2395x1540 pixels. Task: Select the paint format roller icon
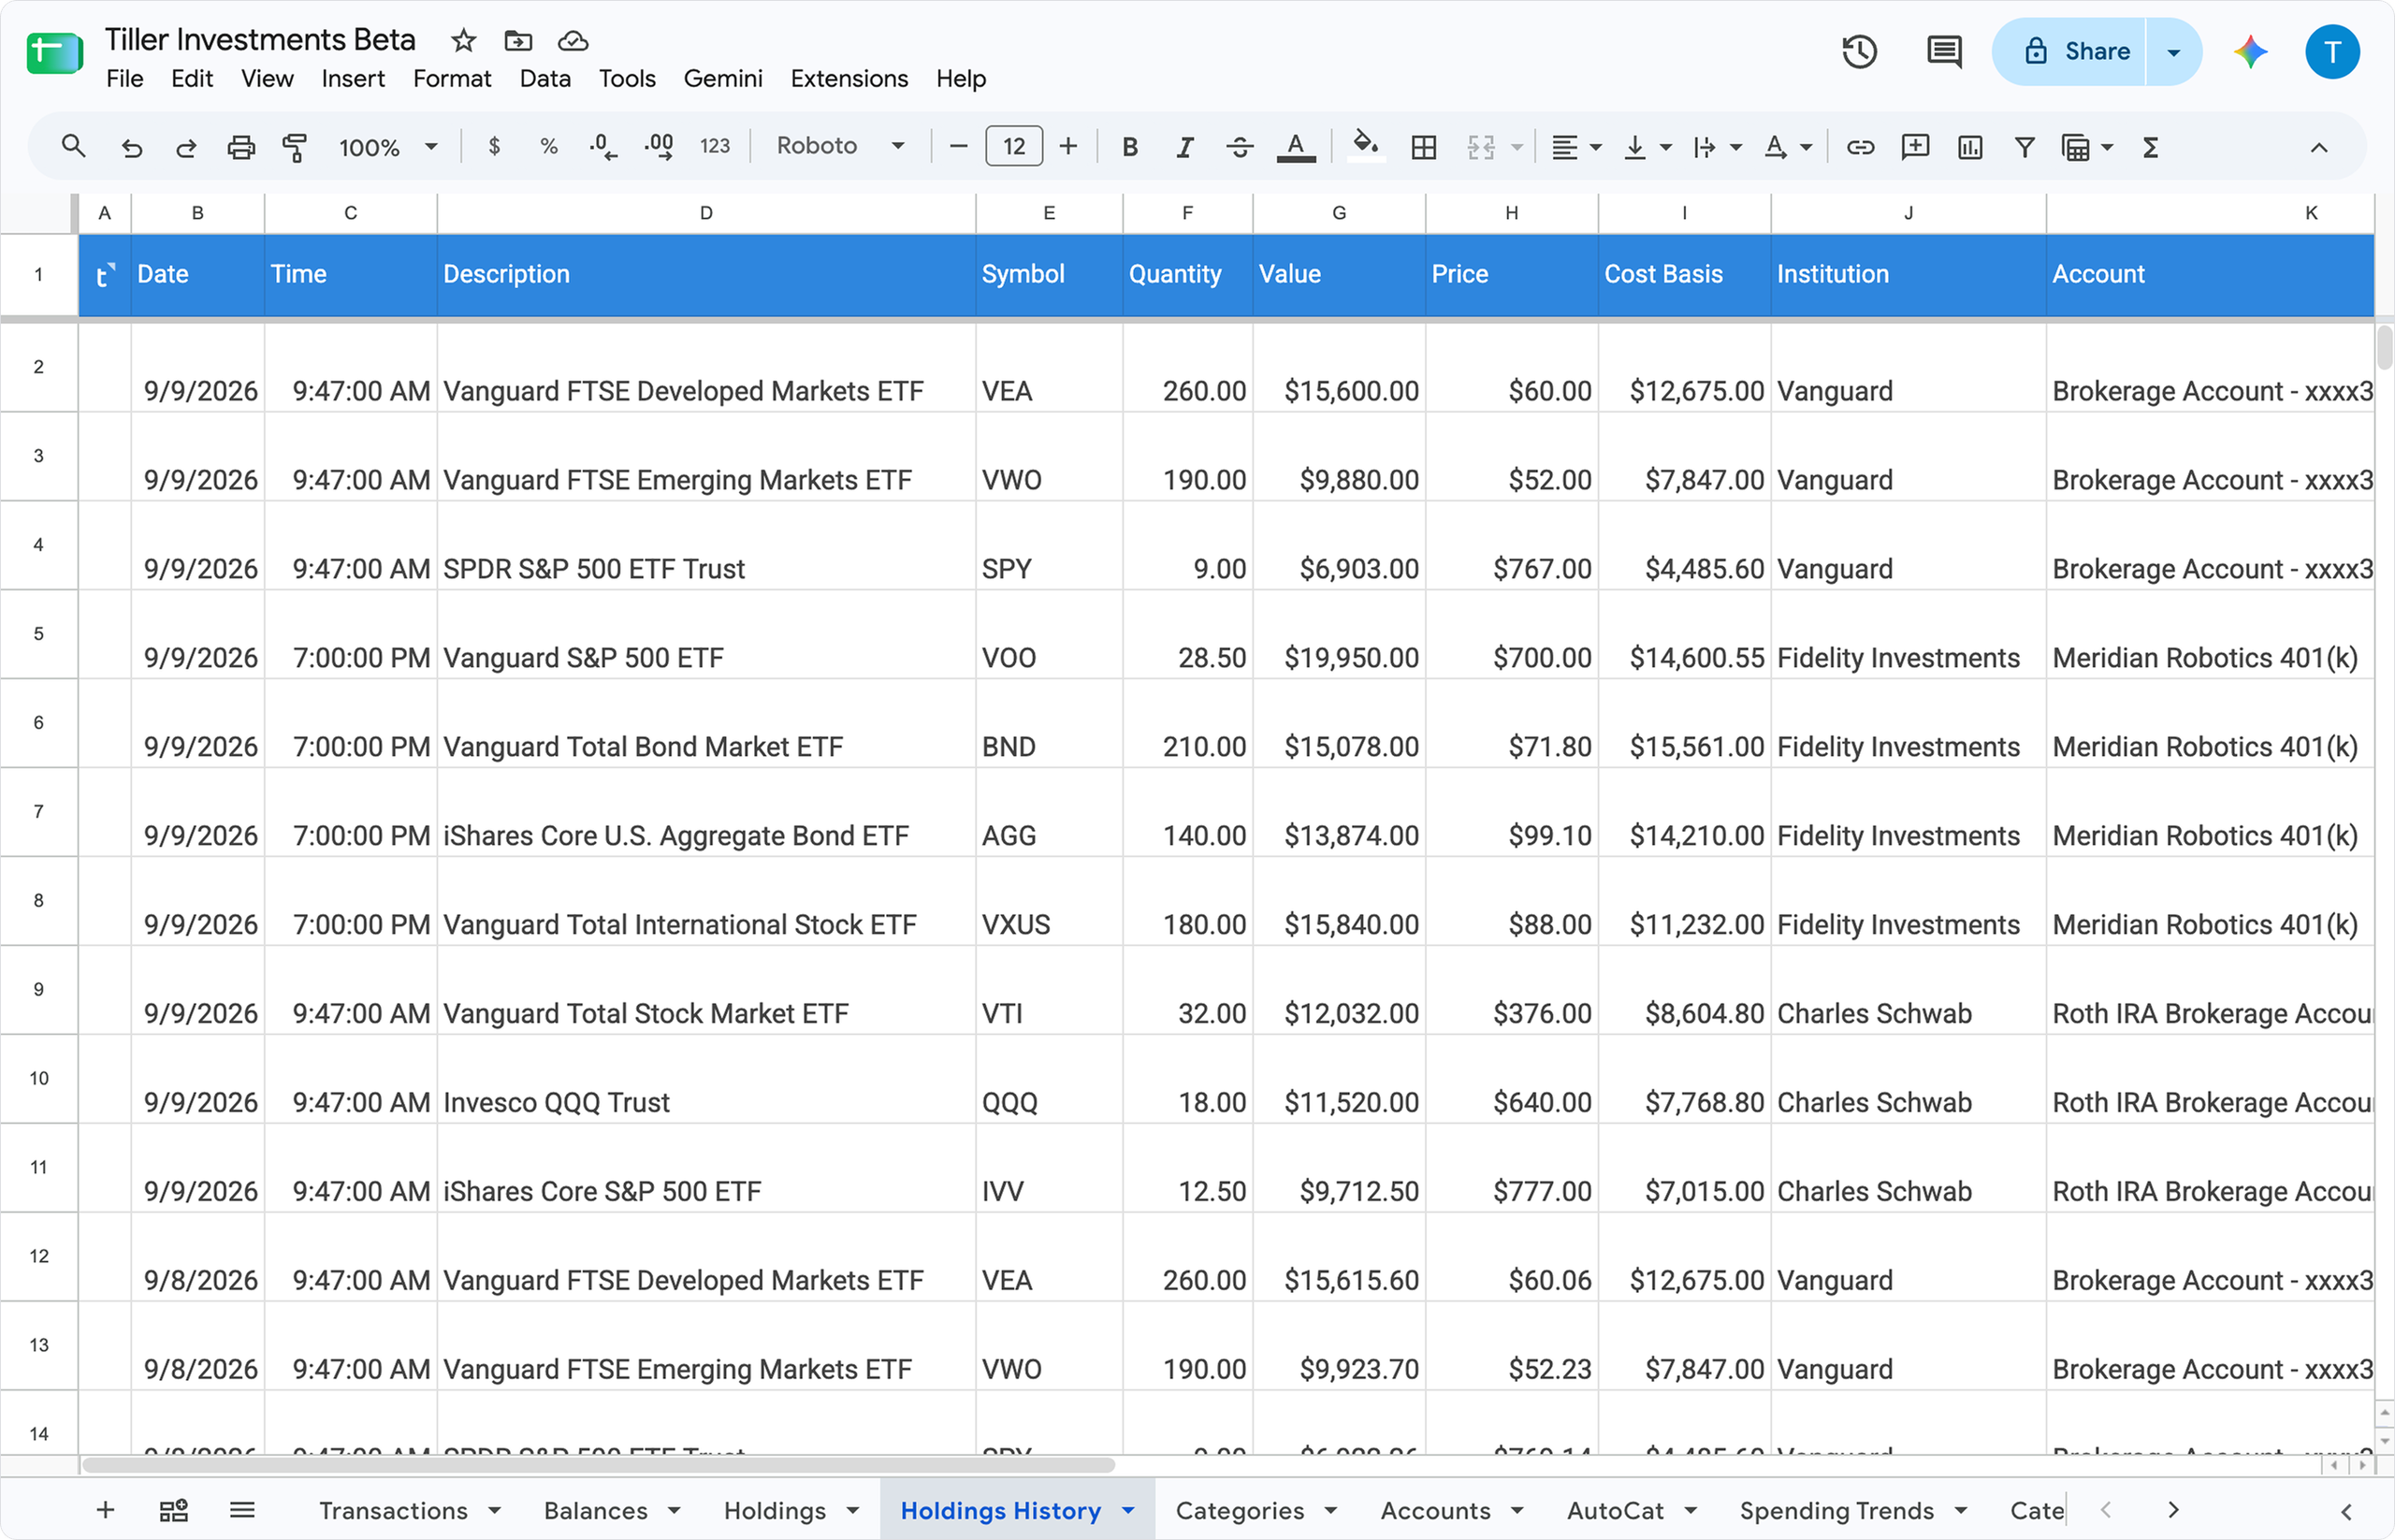tap(295, 147)
